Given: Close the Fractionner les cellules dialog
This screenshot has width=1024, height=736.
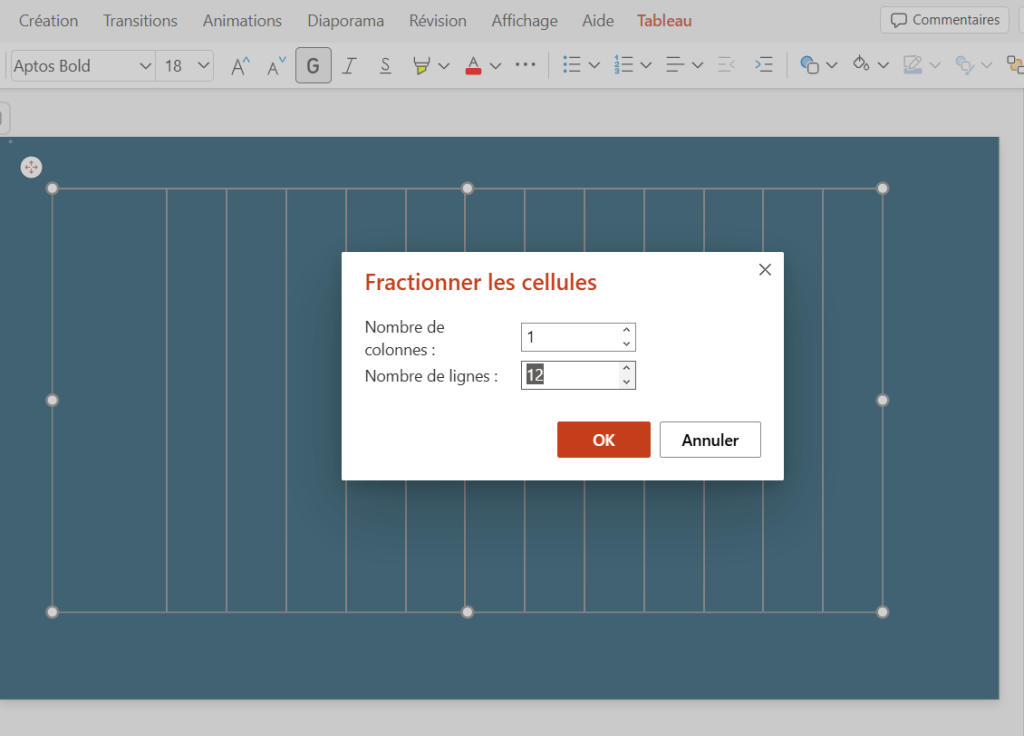Looking at the screenshot, I should coord(765,270).
